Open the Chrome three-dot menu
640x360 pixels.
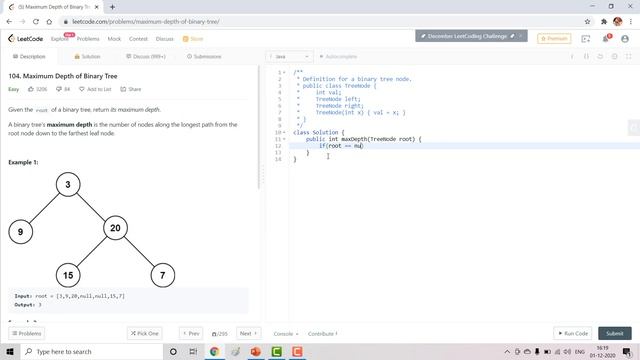coord(631,22)
